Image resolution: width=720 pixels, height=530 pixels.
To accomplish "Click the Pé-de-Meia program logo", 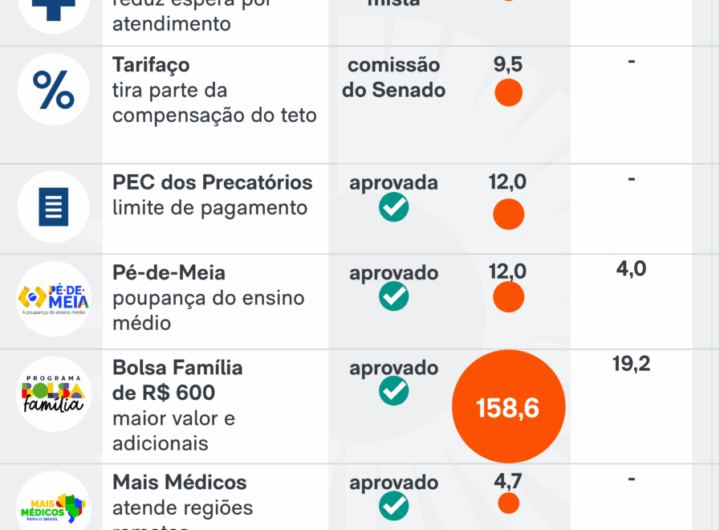I will [x=54, y=298].
